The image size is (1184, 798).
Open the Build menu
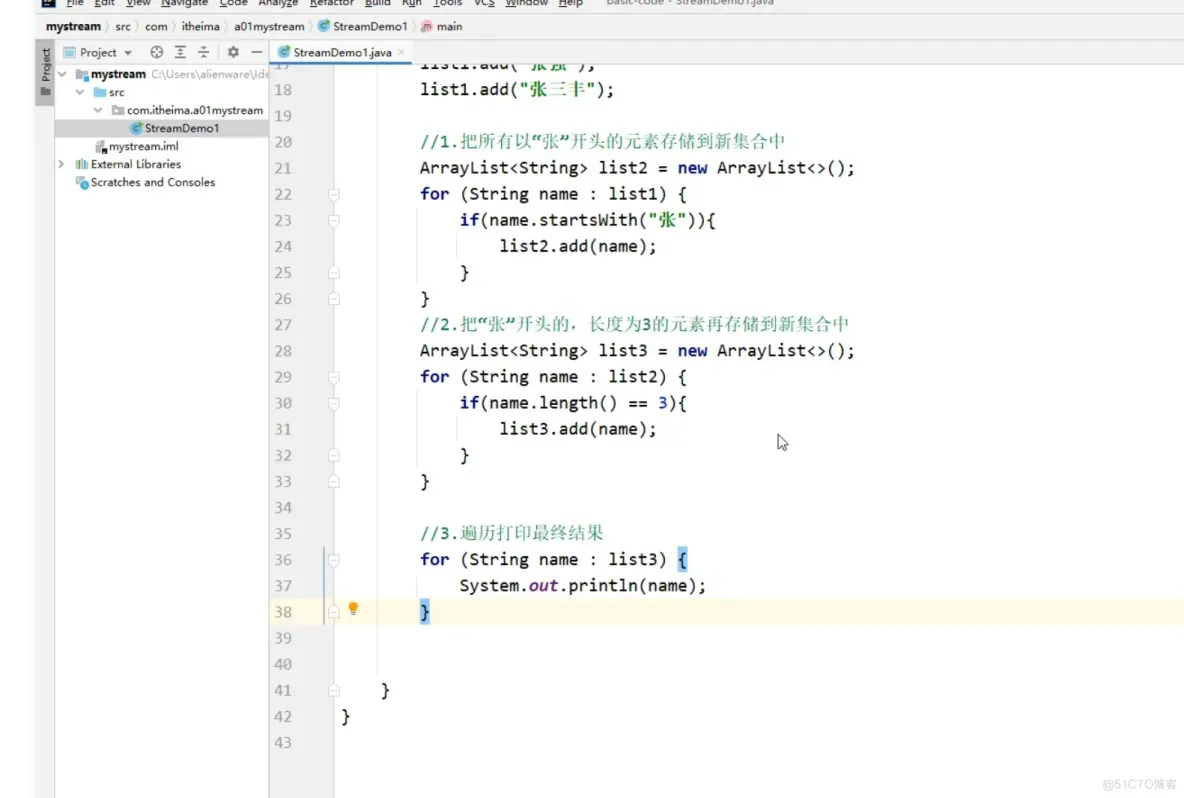coord(378,3)
